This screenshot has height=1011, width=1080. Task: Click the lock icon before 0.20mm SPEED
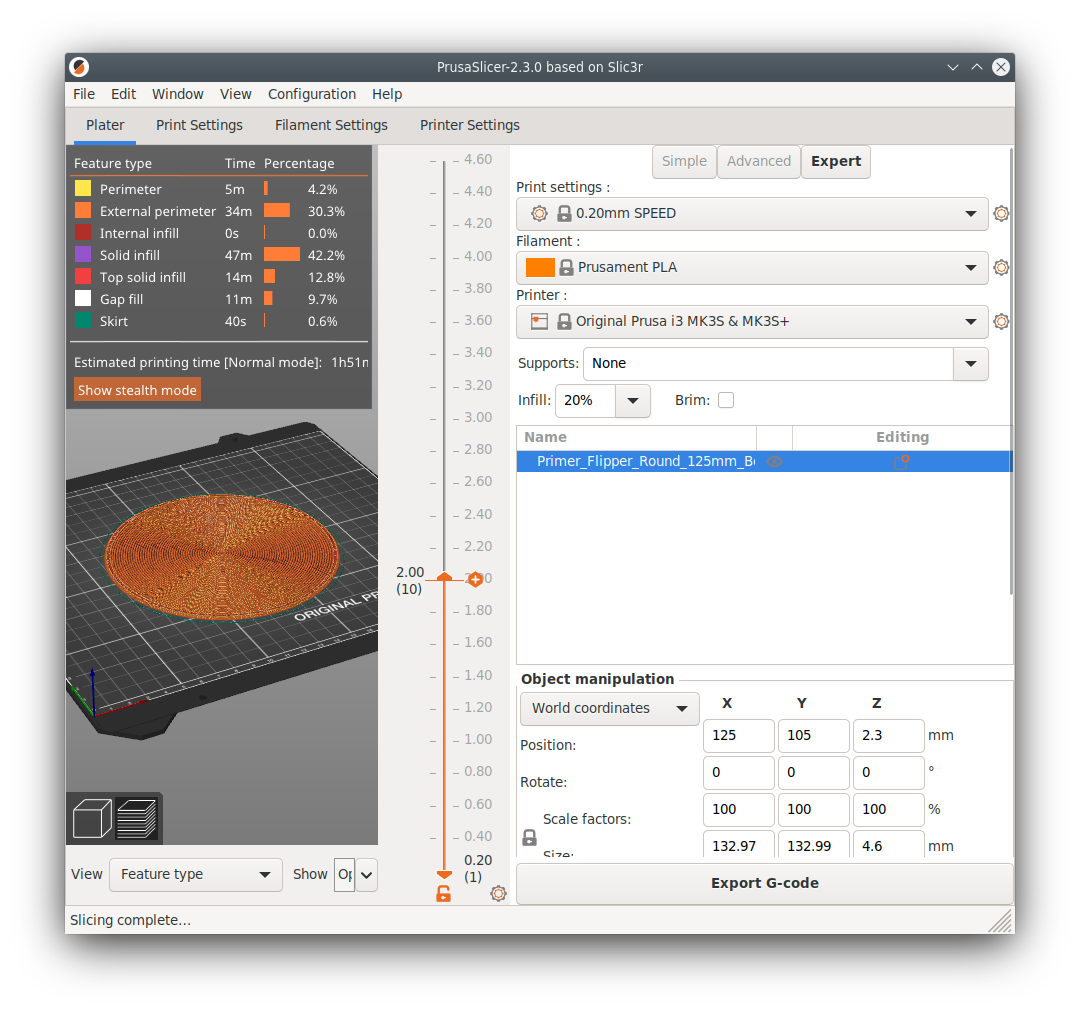pyautogui.click(x=564, y=213)
